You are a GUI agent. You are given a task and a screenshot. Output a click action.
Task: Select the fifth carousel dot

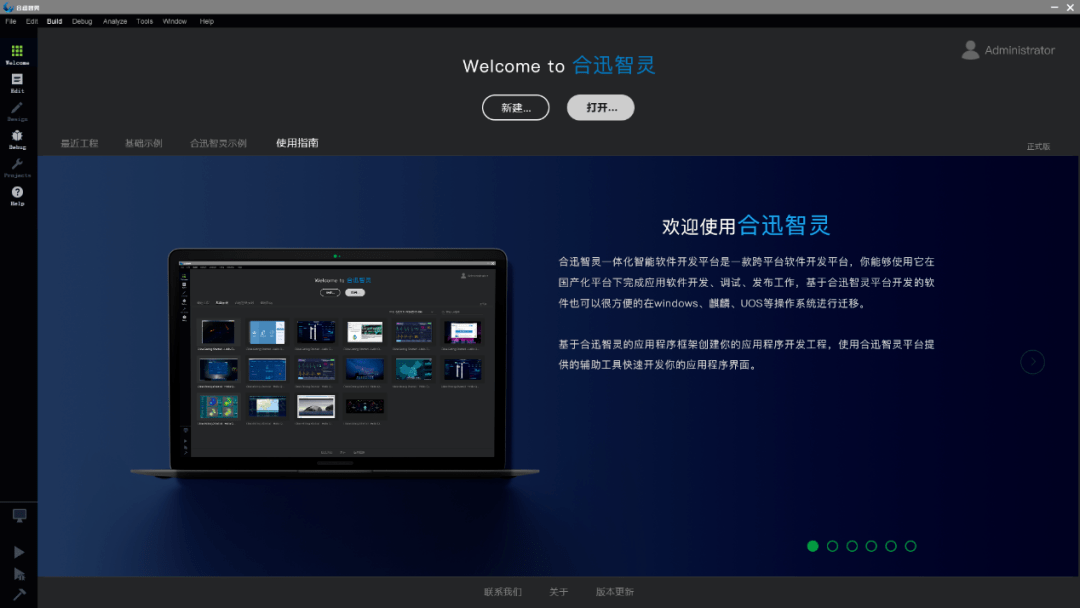click(x=891, y=546)
